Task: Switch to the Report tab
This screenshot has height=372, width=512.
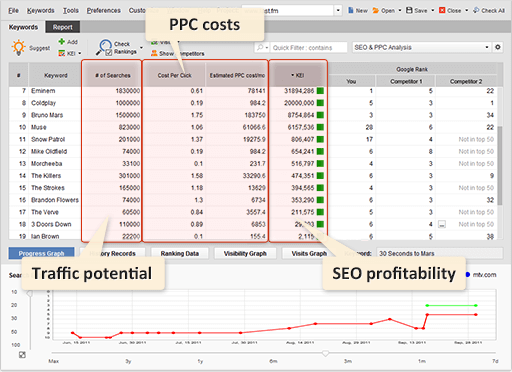Action: pyautogui.click(x=63, y=27)
